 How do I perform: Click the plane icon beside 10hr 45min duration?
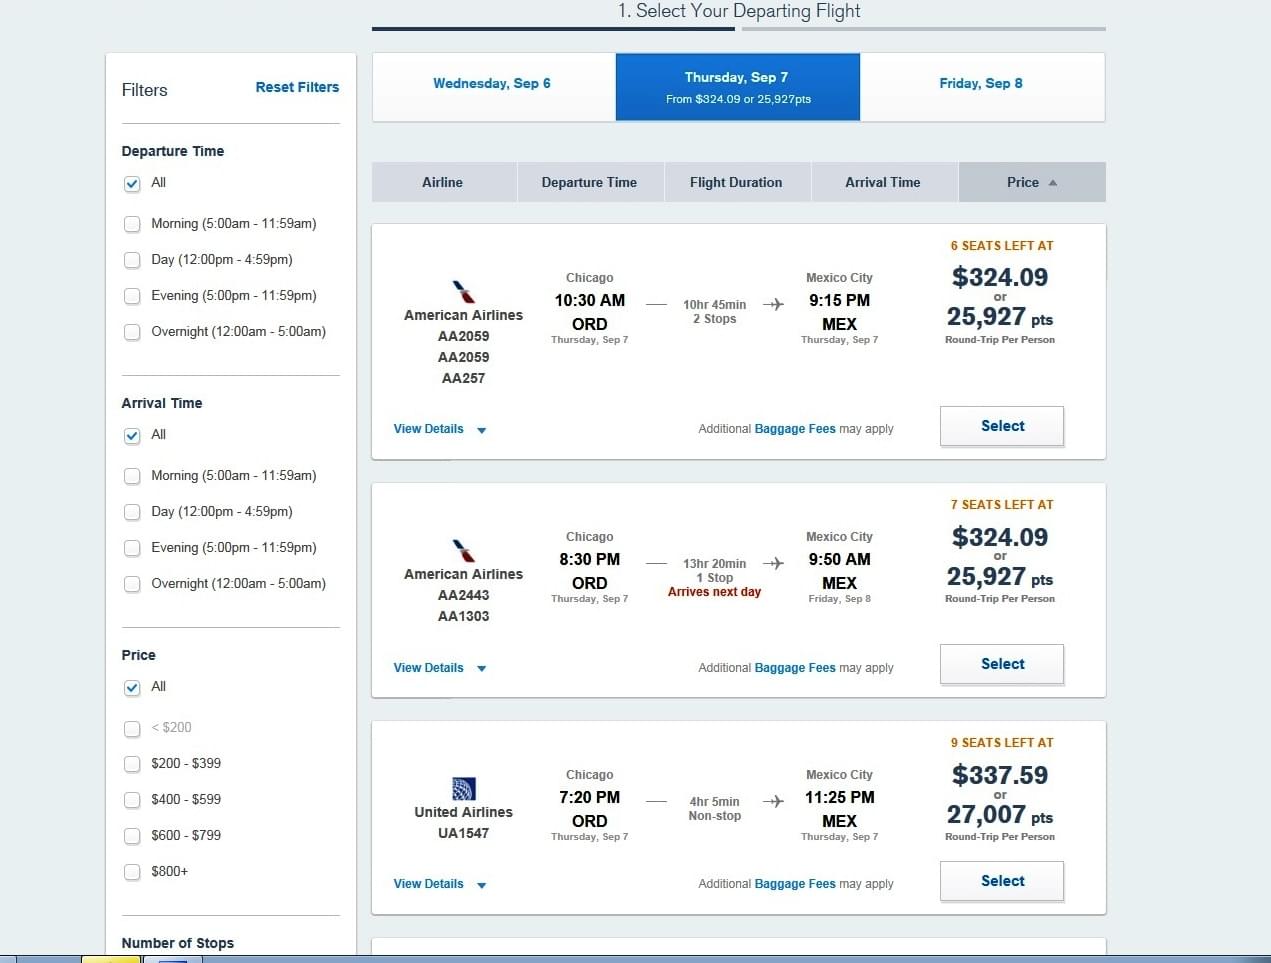click(773, 304)
